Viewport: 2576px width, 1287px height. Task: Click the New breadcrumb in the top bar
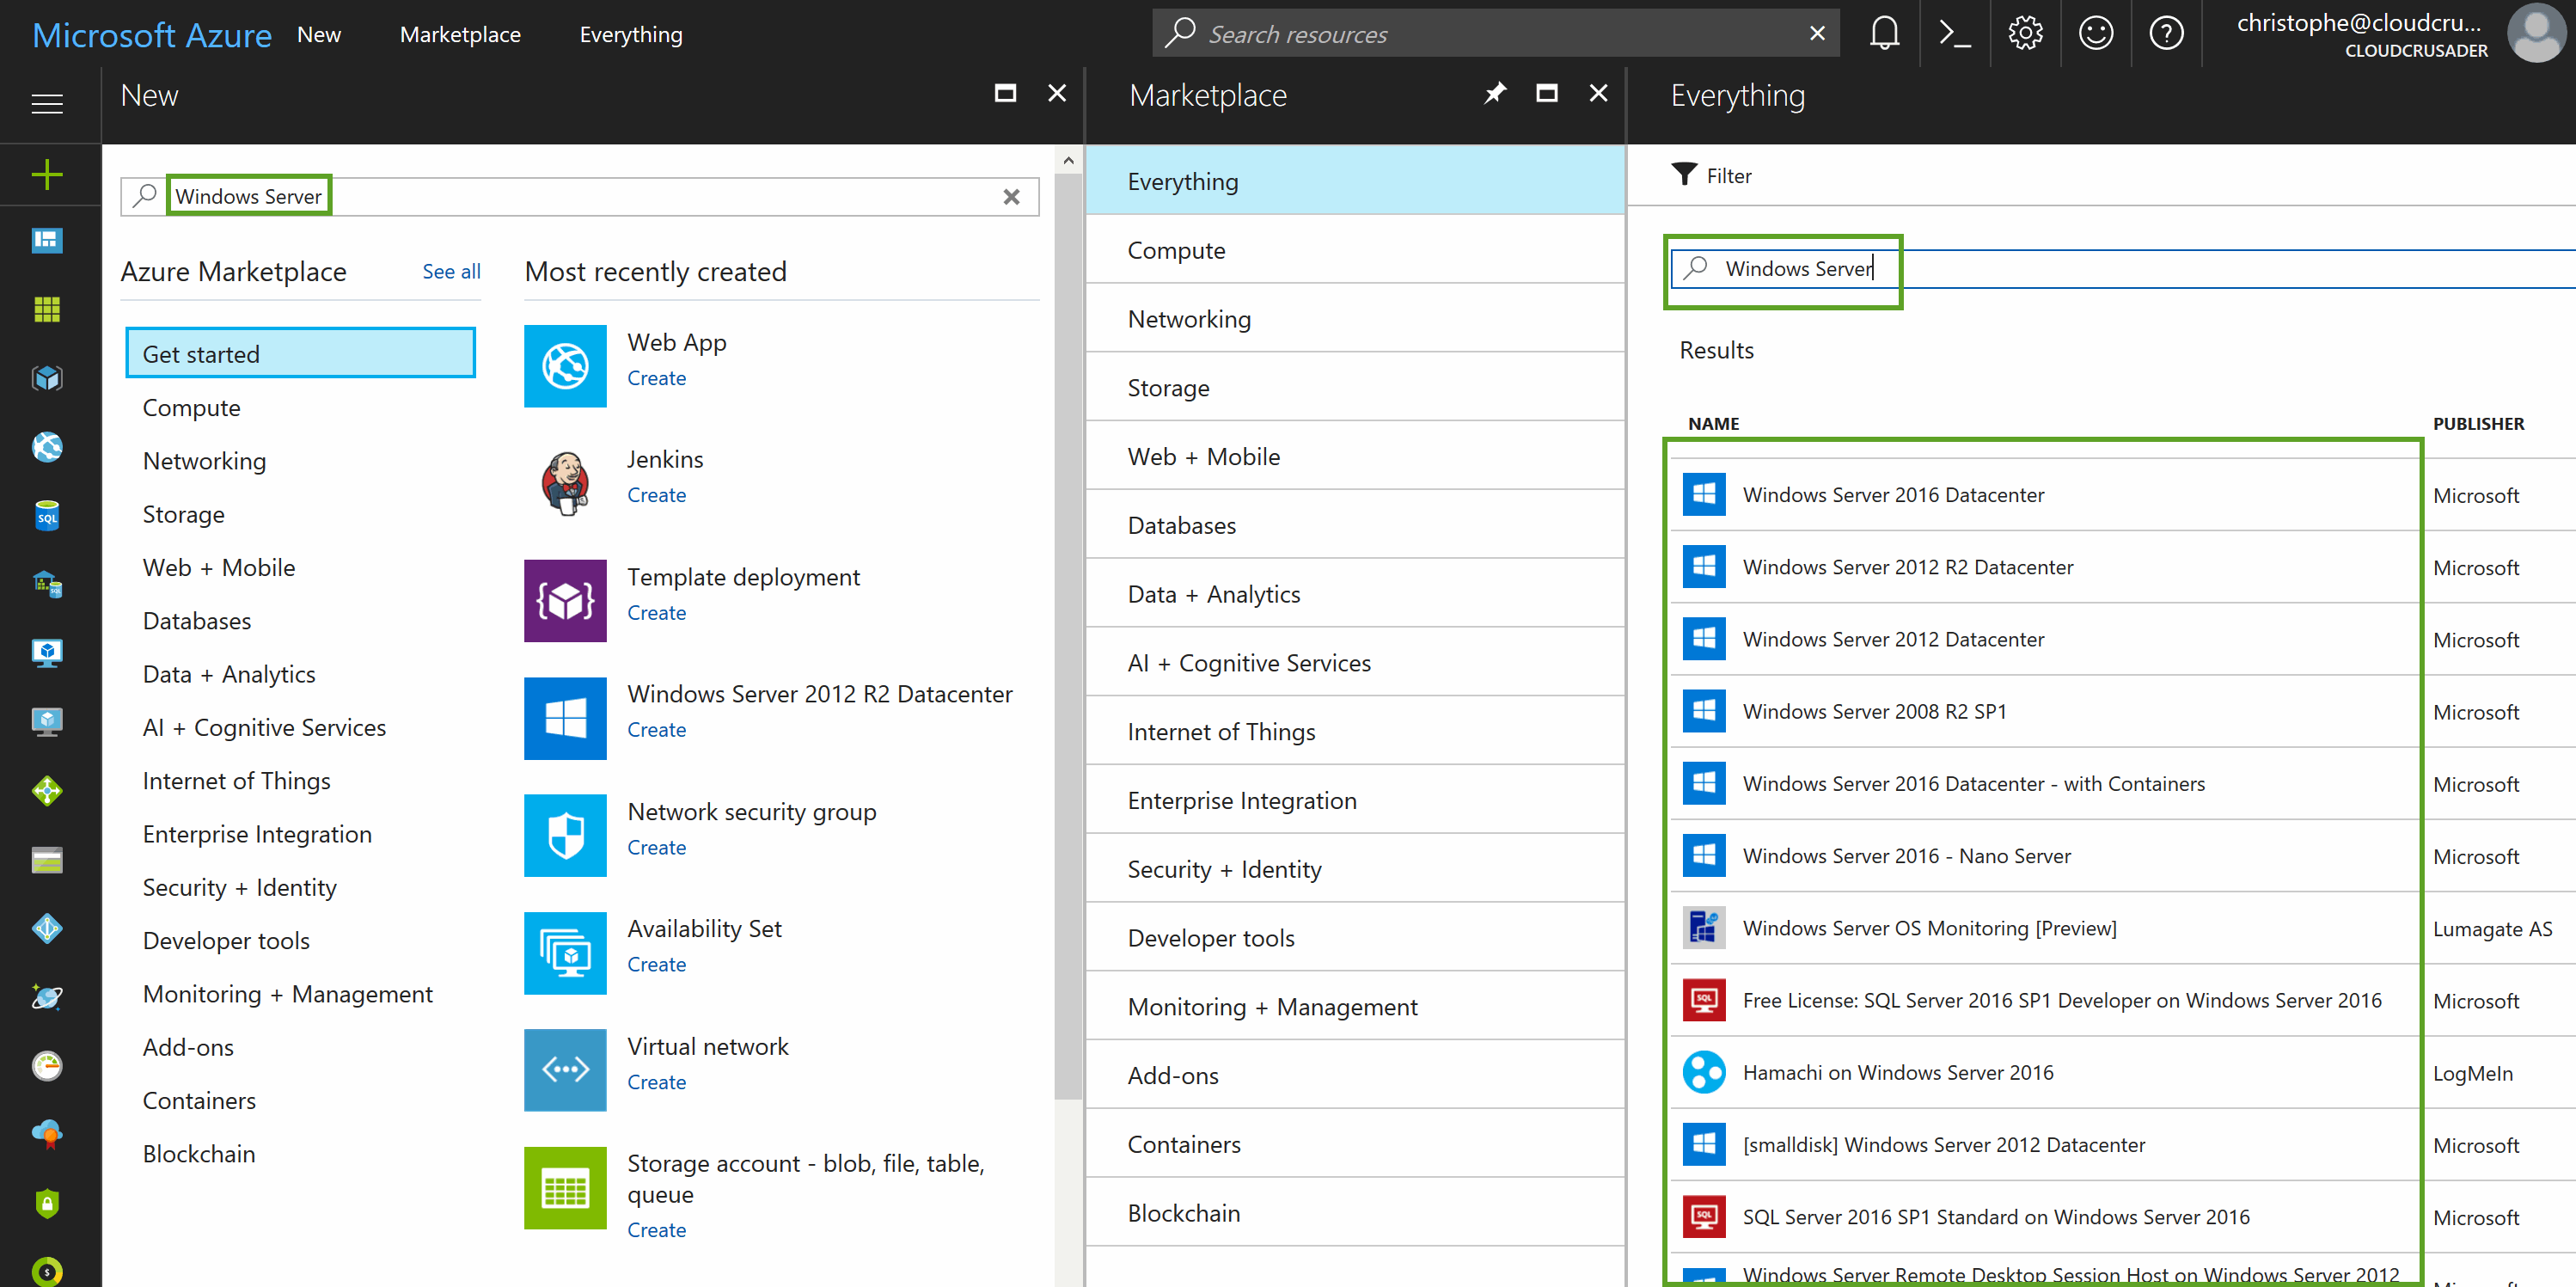[319, 35]
